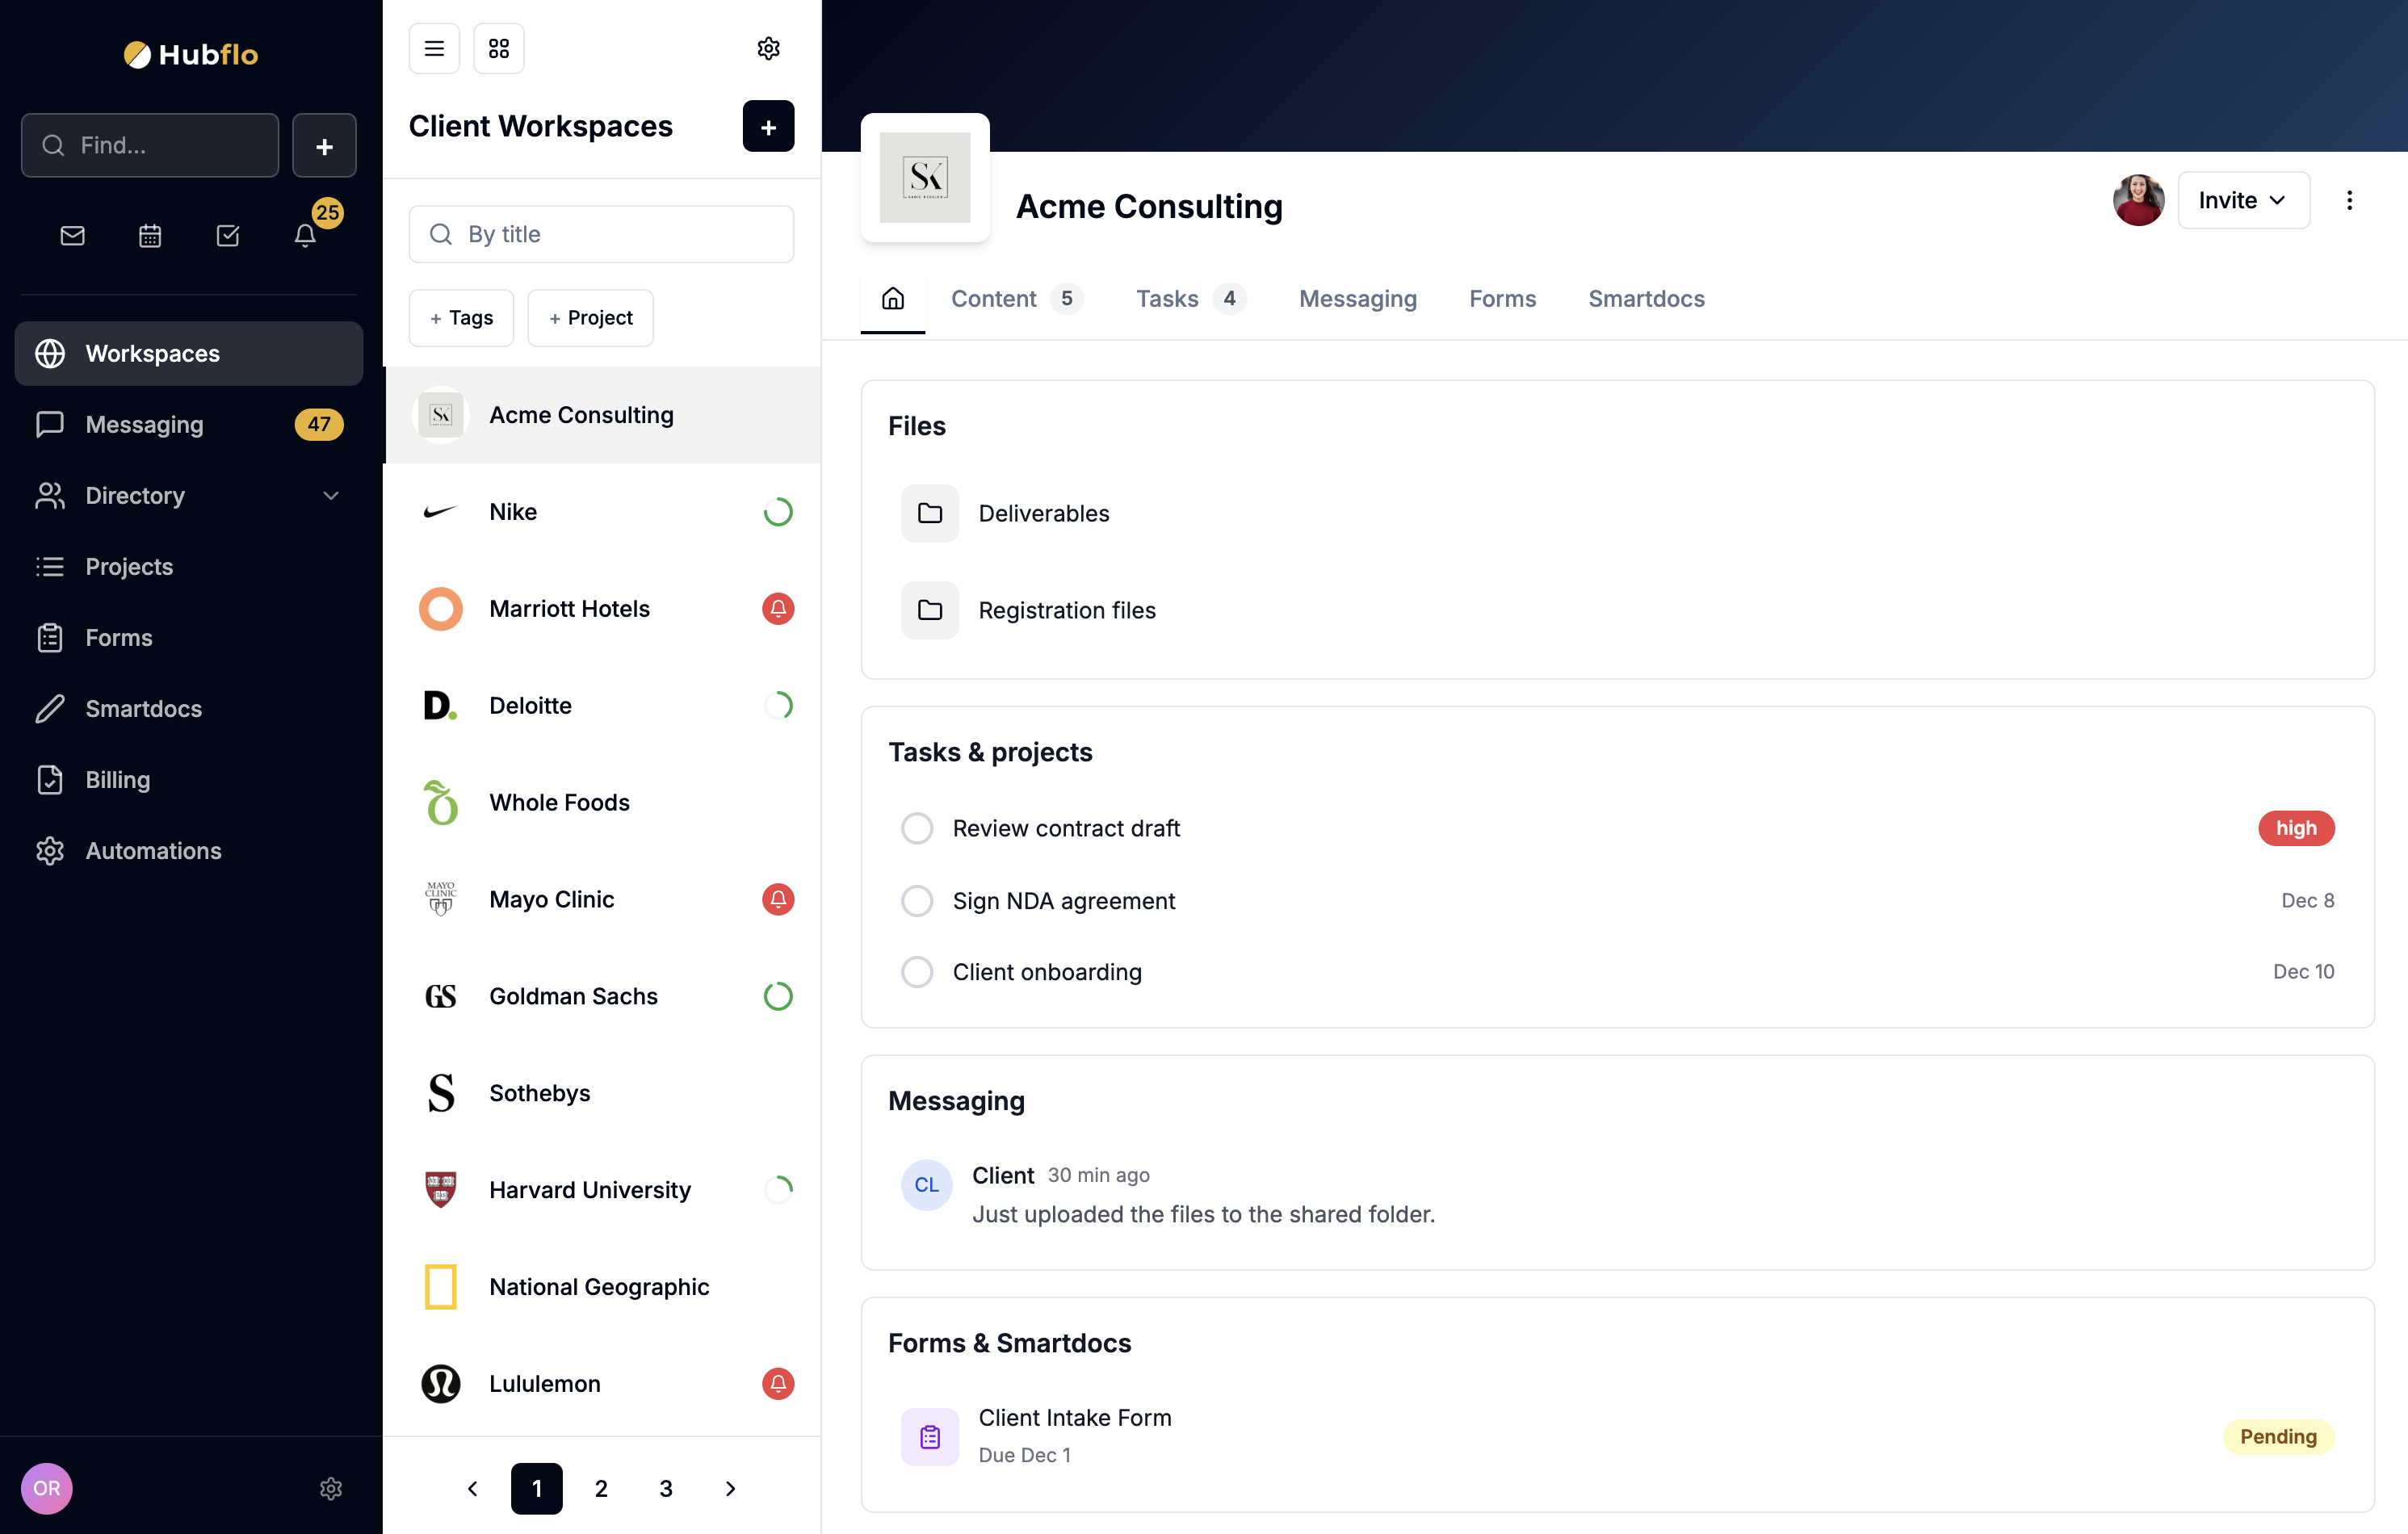
Task: Open the three-dot workspace options menu
Action: [2349, 200]
